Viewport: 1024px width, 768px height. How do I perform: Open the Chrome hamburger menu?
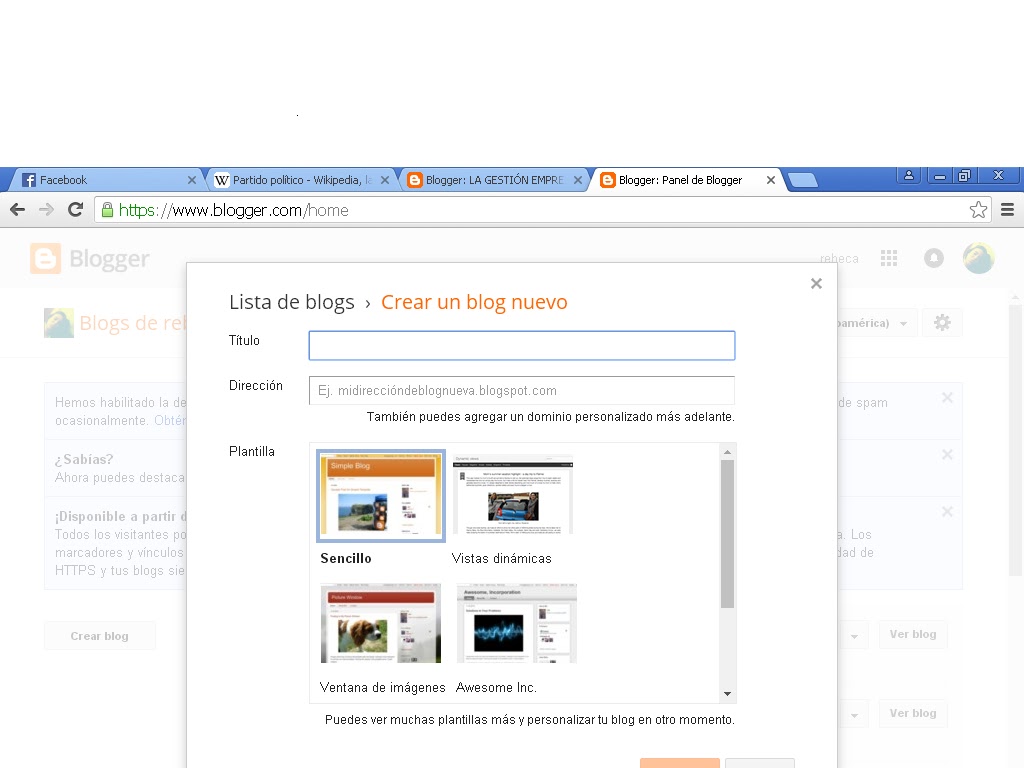[1008, 210]
